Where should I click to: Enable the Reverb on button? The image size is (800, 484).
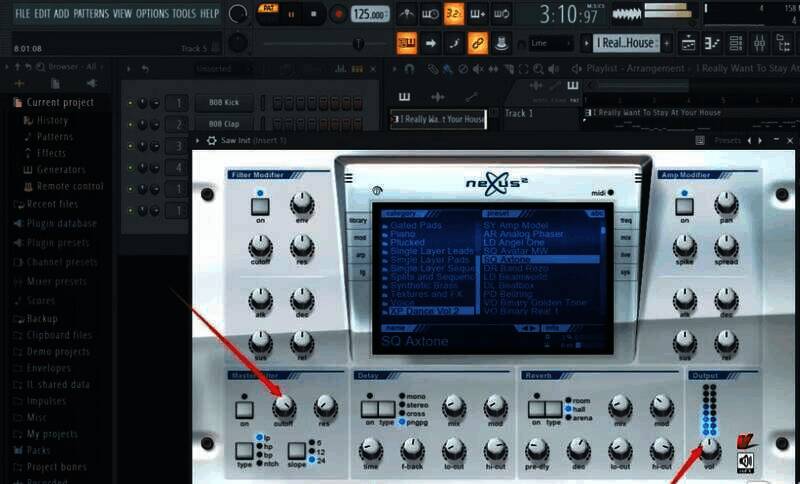tap(536, 409)
